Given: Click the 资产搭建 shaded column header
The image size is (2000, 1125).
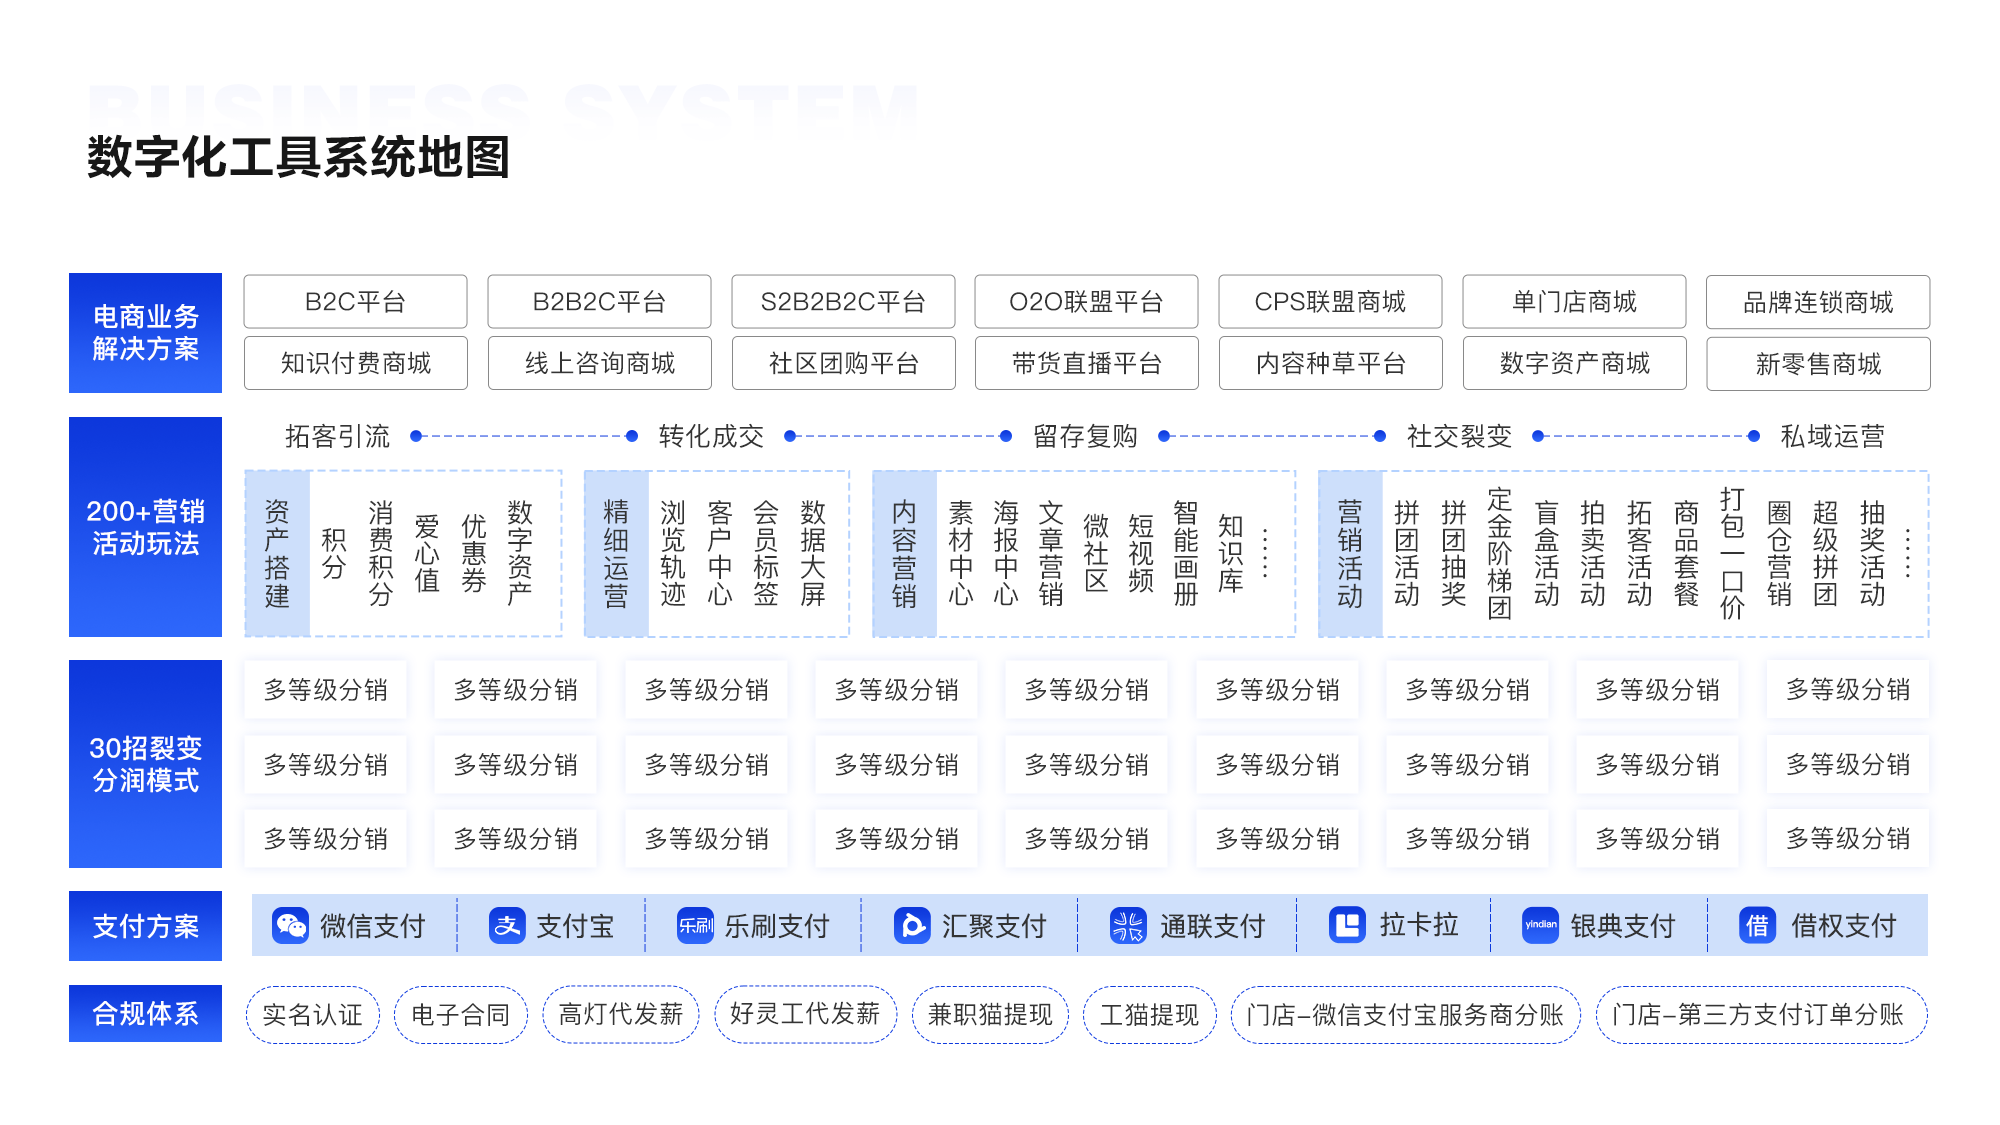Looking at the screenshot, I should [278, 554].
